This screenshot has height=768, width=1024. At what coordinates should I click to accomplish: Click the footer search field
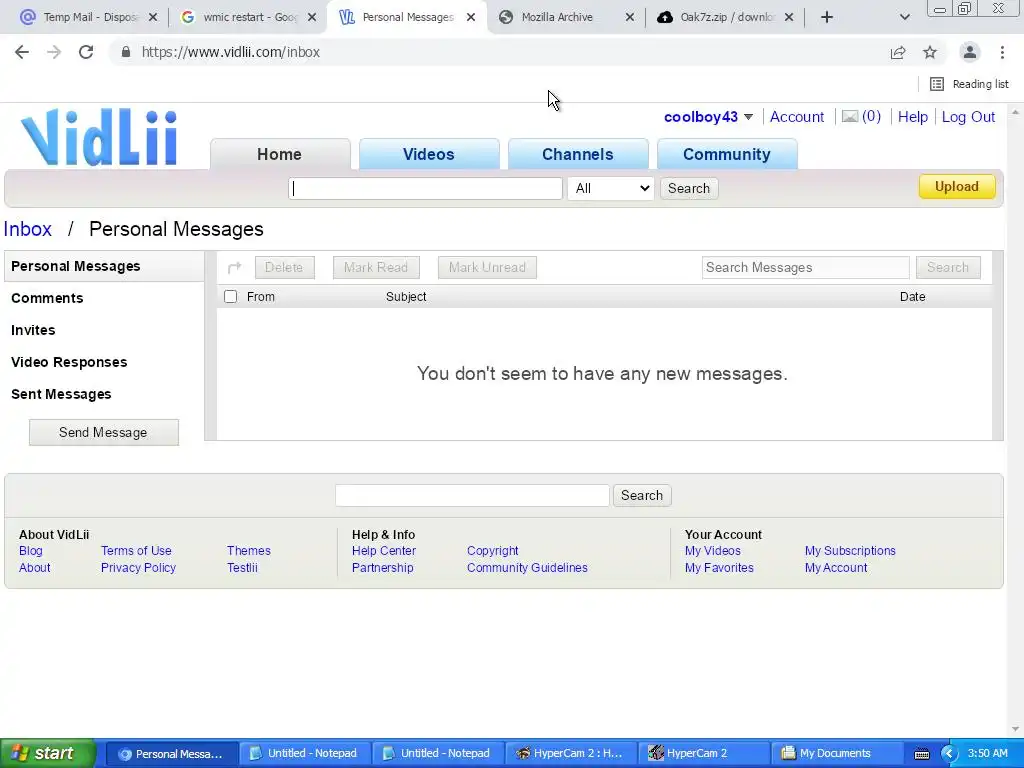click(472, 496)
